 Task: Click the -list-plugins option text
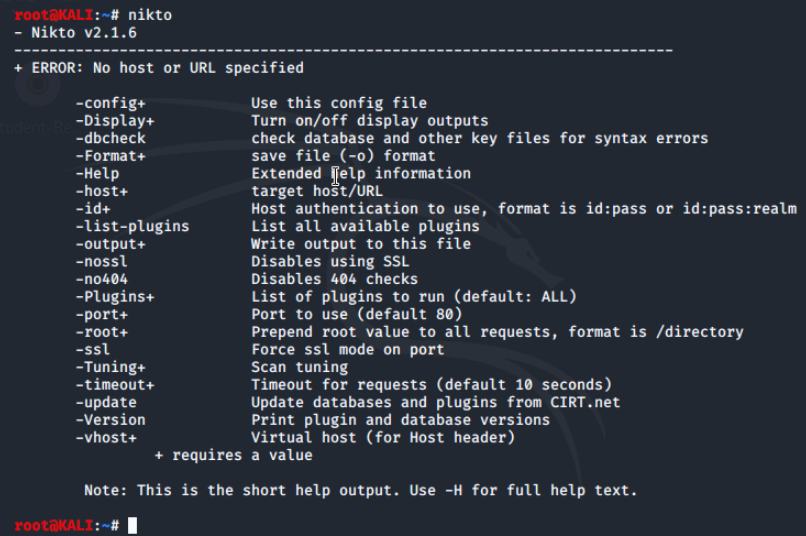point(132,227)
